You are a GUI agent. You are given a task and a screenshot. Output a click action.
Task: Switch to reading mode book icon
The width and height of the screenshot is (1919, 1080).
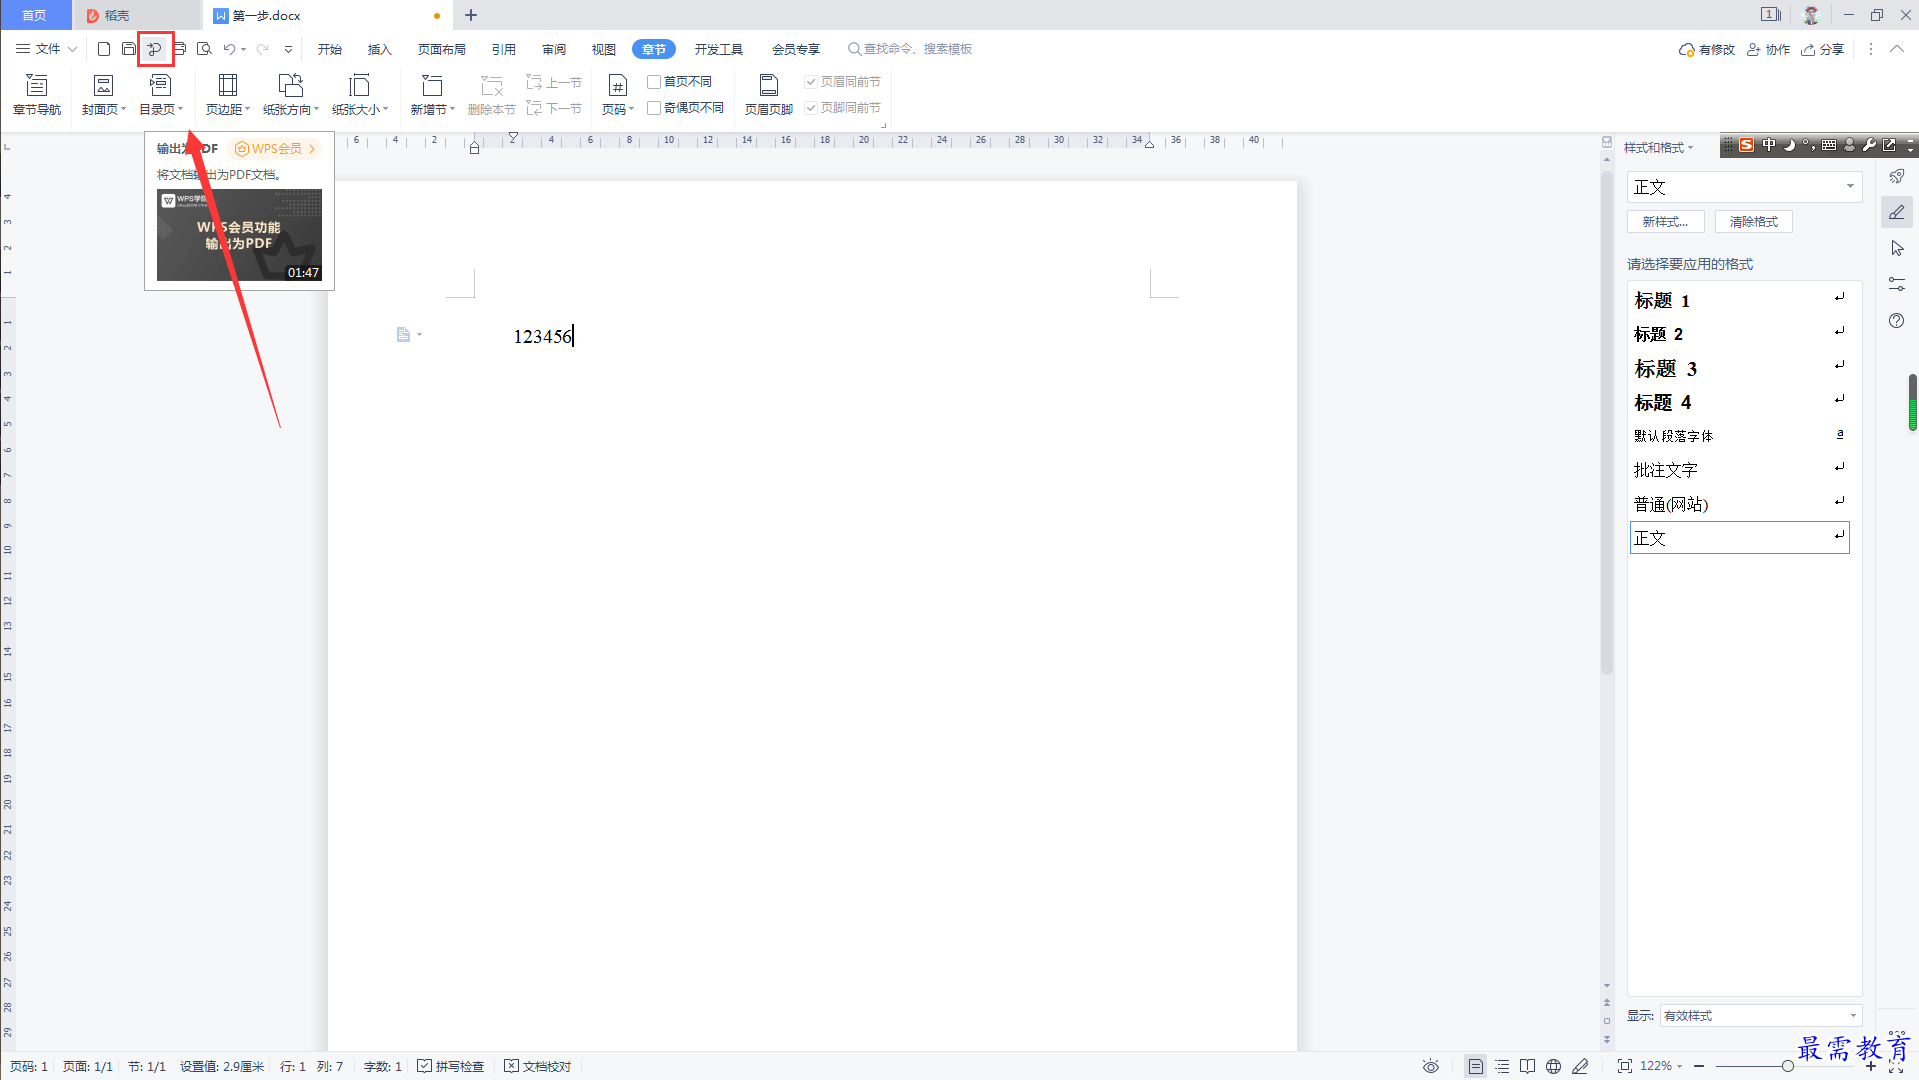1527,1066
